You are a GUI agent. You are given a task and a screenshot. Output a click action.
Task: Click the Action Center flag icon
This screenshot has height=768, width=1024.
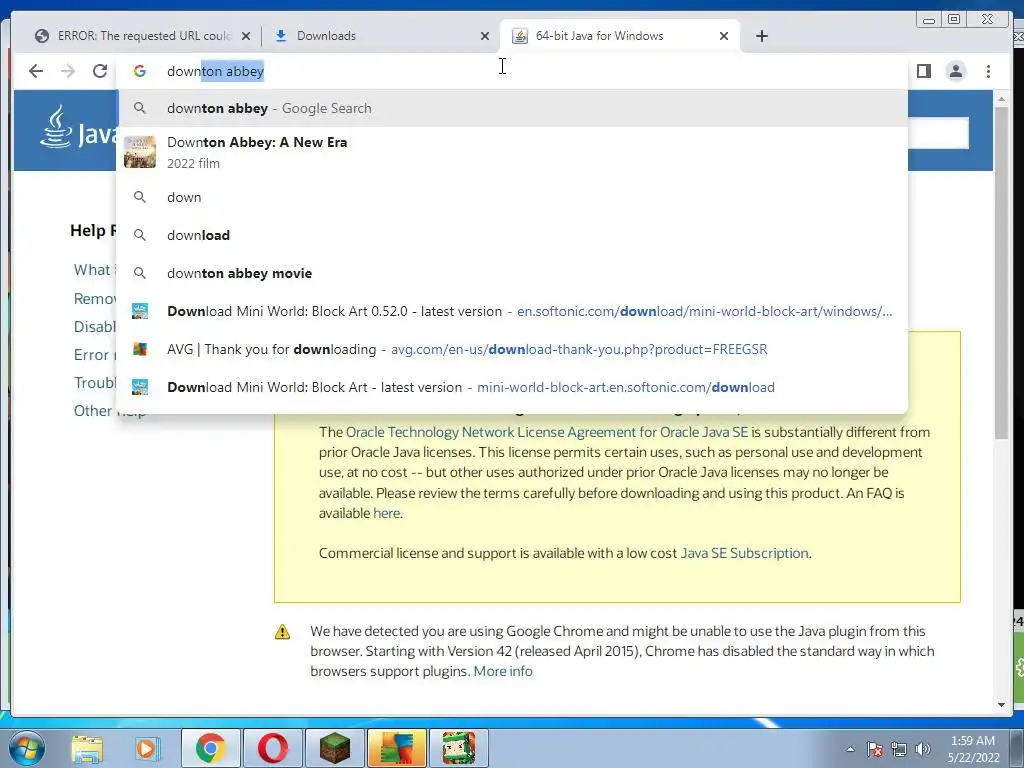[x=874, y=749]
